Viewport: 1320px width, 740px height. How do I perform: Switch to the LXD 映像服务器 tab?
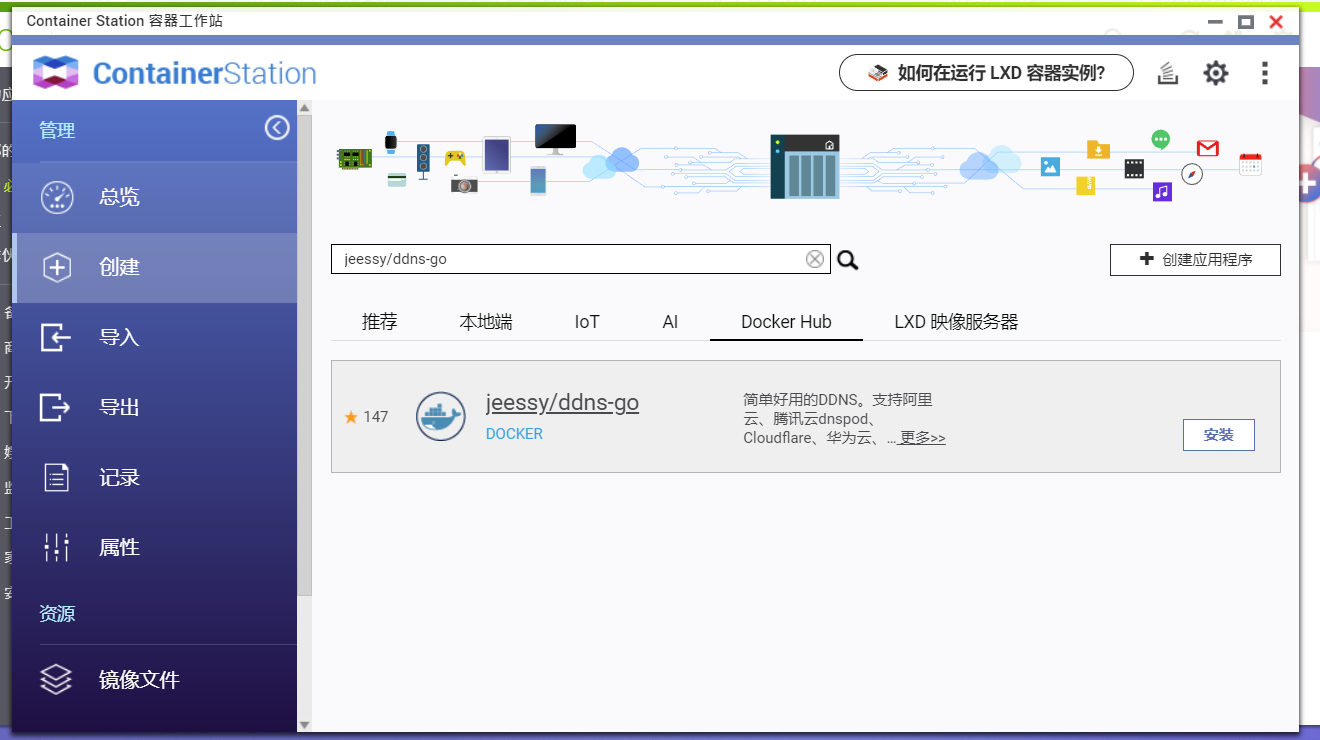(956, 322)
